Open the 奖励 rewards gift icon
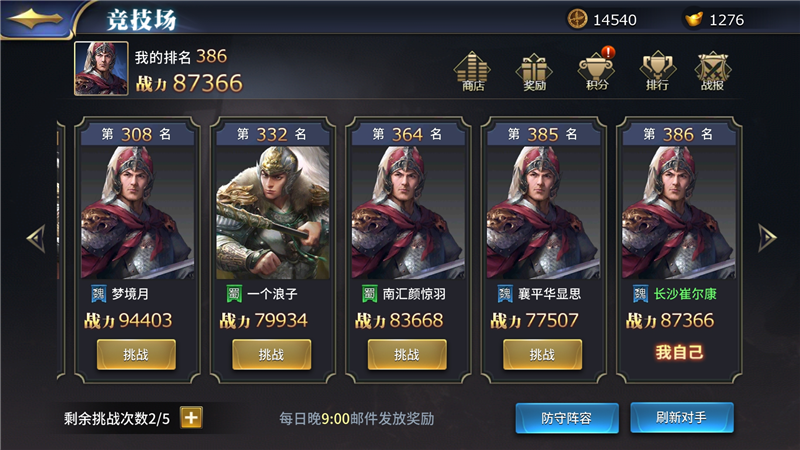The width and height of the screenshot is (800, 450). click(x=534, y=72)
